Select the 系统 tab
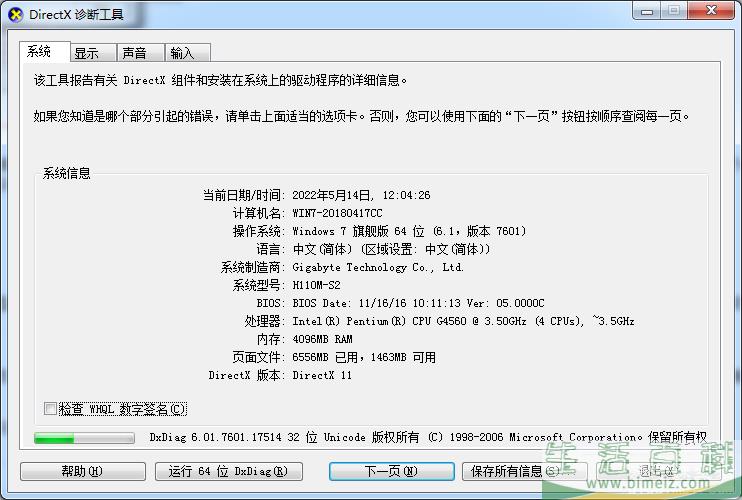The height and width of the screenshot is (500, 742). (45, 52)
